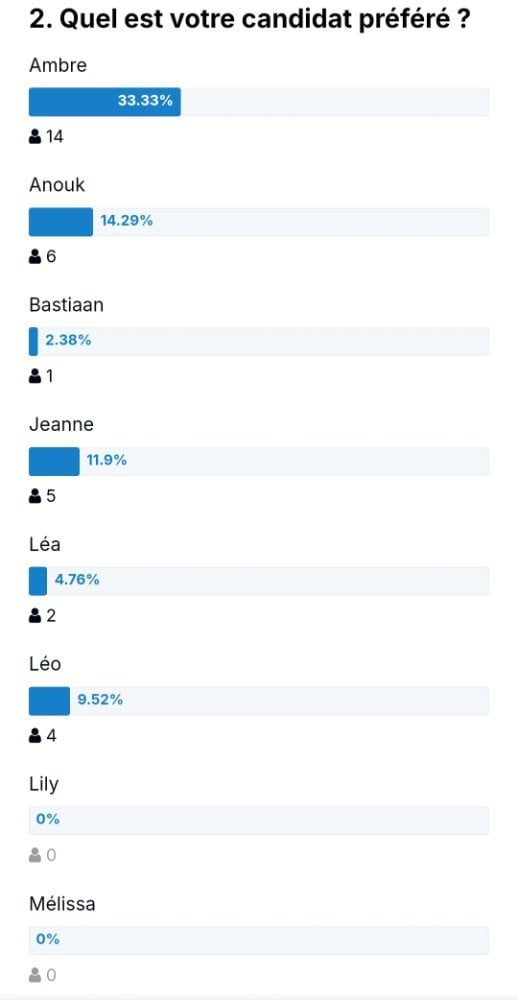The height and width of the screenshot is (1000, 518).
Task: Click the grey person icon under Lily
Action: click(x=35, y=855)
